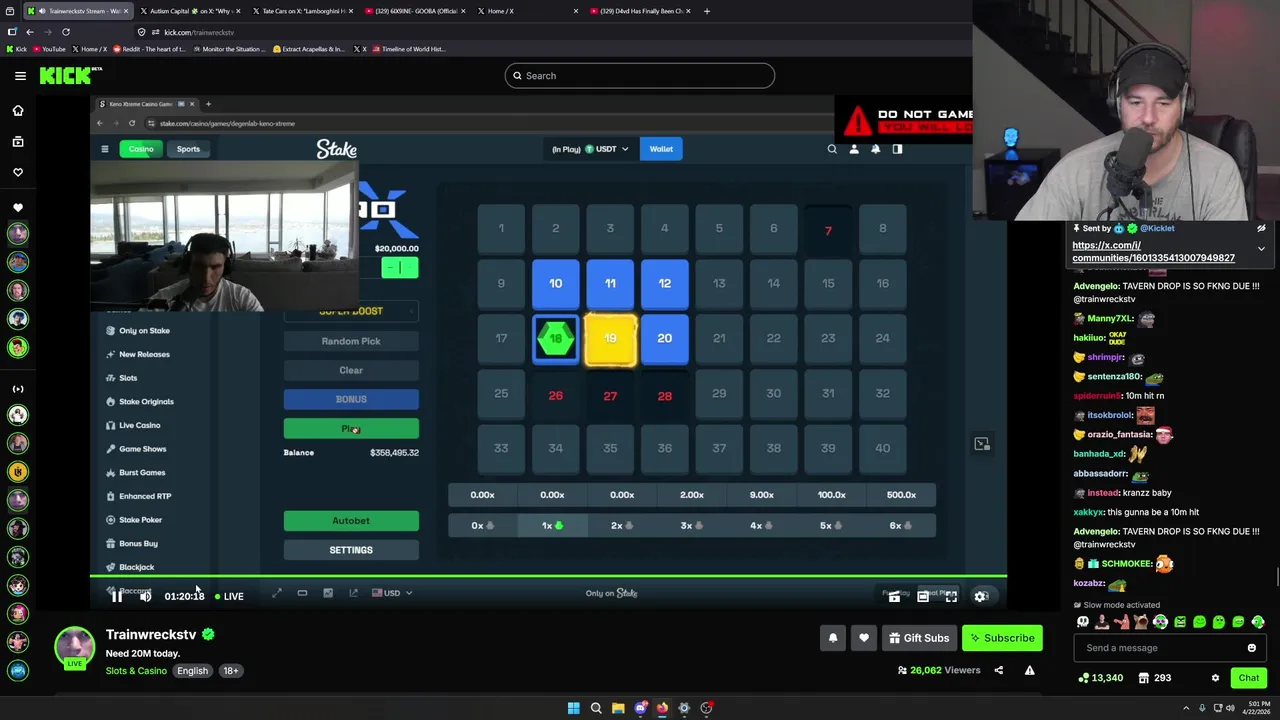Viewport: 1280px width, 720px height.
Task: Jump to LIVE indicator in player
Action: 228,597
